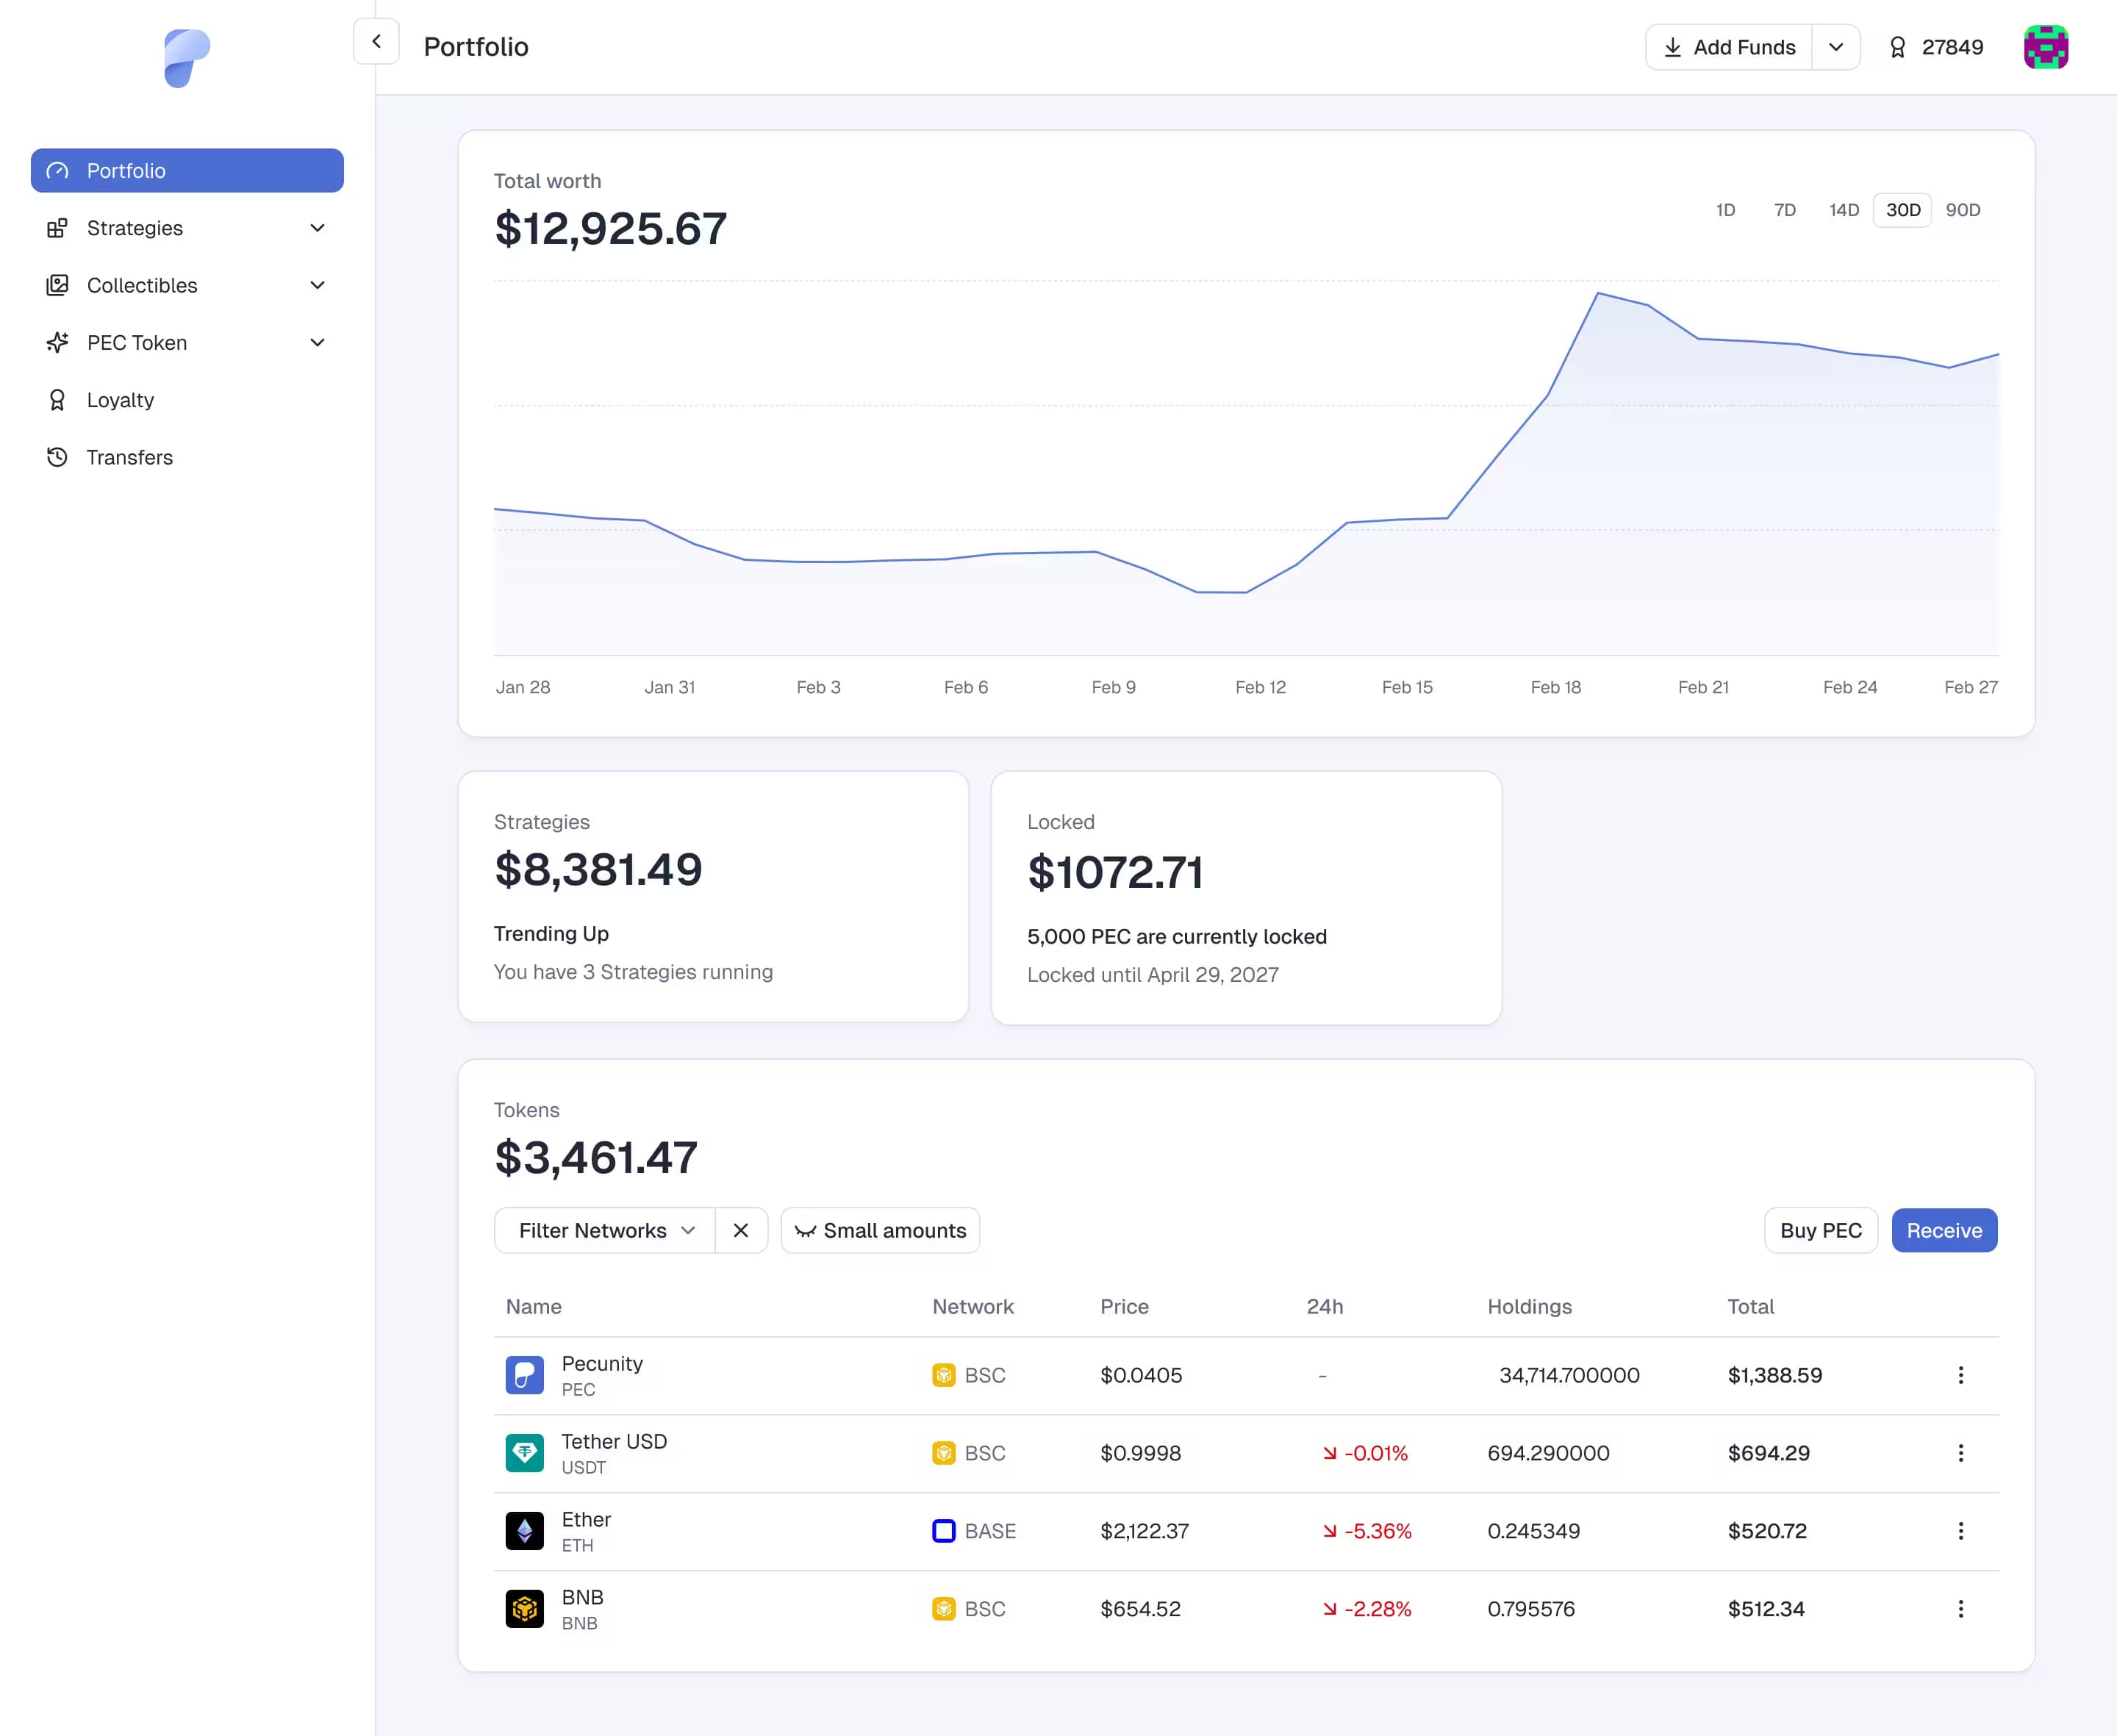The image size is (2117, 1736).
Task: Click the Pecunity logo at top left
Action: pyautogui.click(x=188, y=58)
